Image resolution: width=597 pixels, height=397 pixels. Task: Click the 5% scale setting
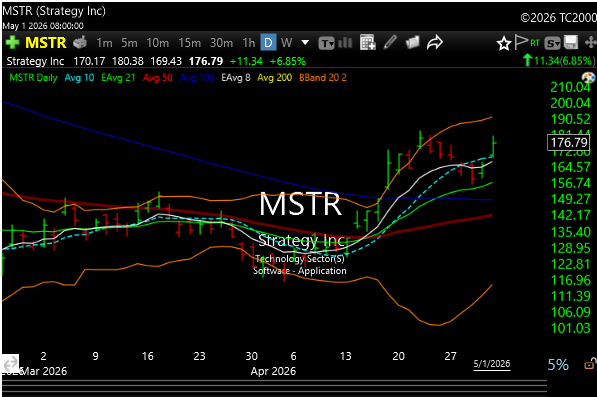click(558, 365)
